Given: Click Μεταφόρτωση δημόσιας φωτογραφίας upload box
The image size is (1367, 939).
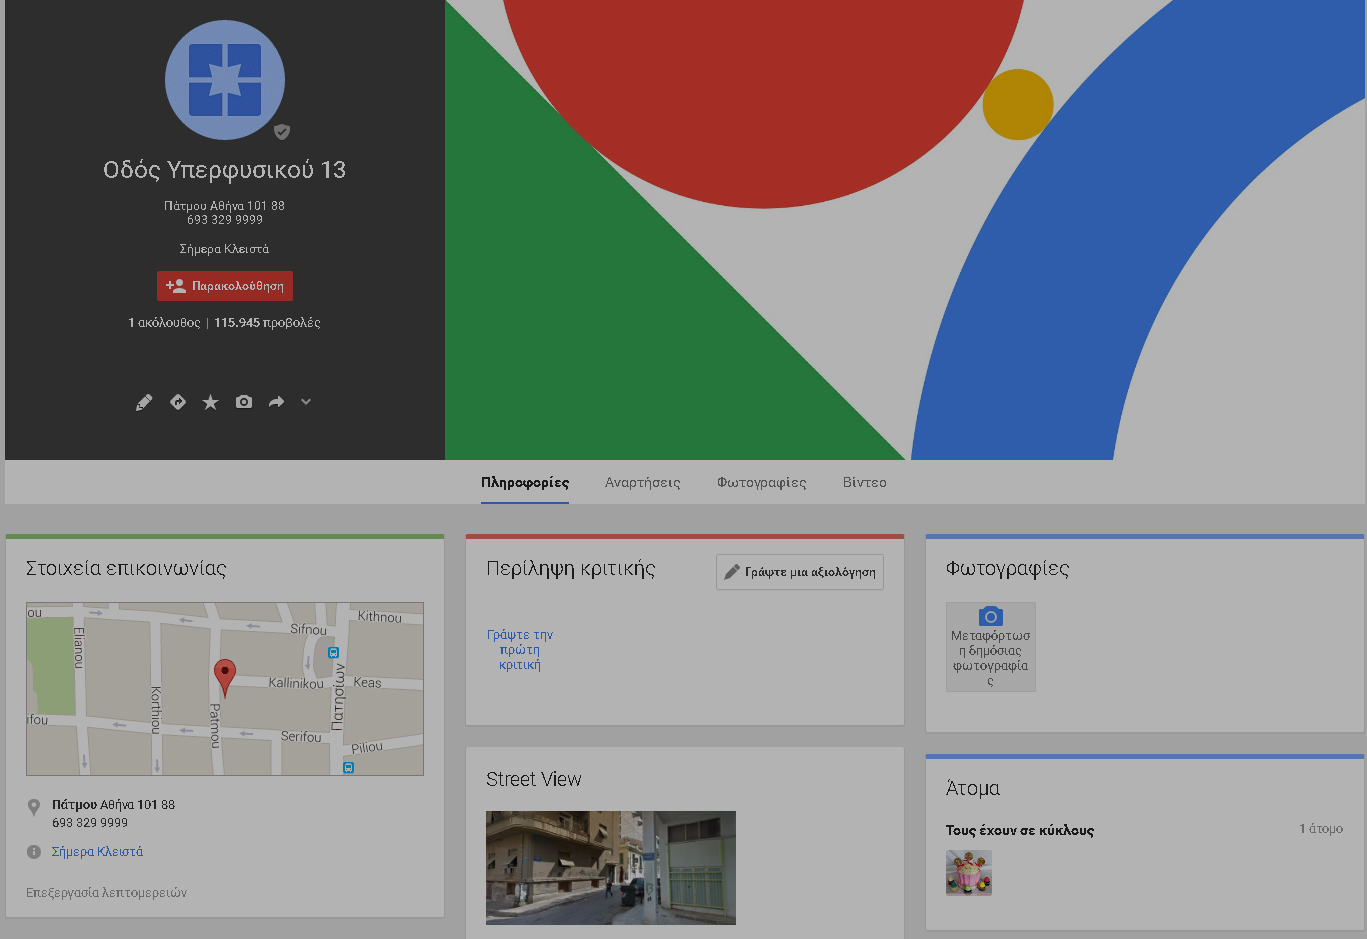Looking at the screenshot, I should (x=991, y=647).
